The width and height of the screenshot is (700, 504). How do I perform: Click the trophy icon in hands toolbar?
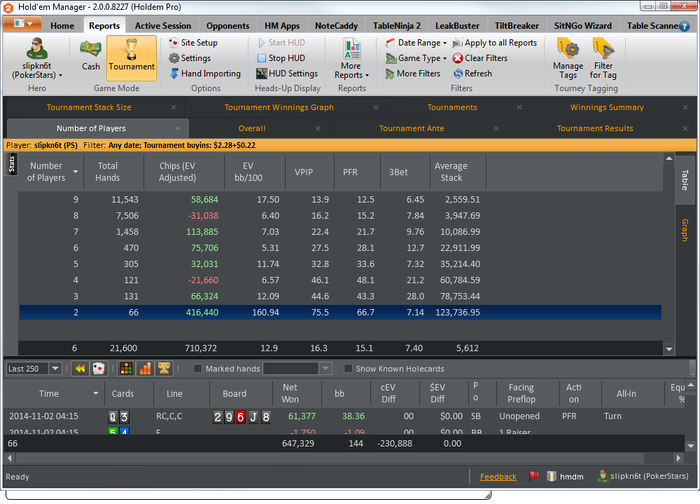click(164, 369)
